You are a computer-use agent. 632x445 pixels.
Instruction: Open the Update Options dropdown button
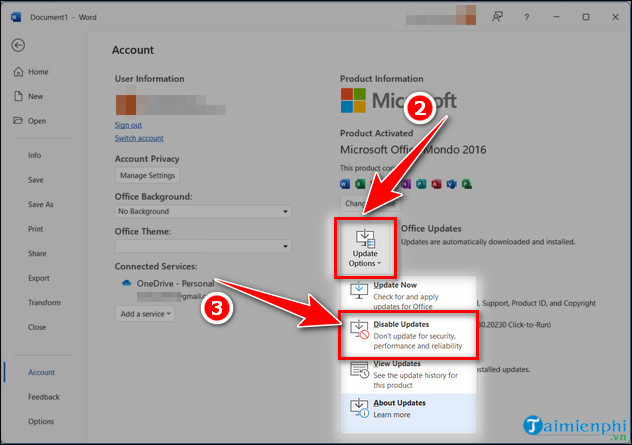[365, 248]
